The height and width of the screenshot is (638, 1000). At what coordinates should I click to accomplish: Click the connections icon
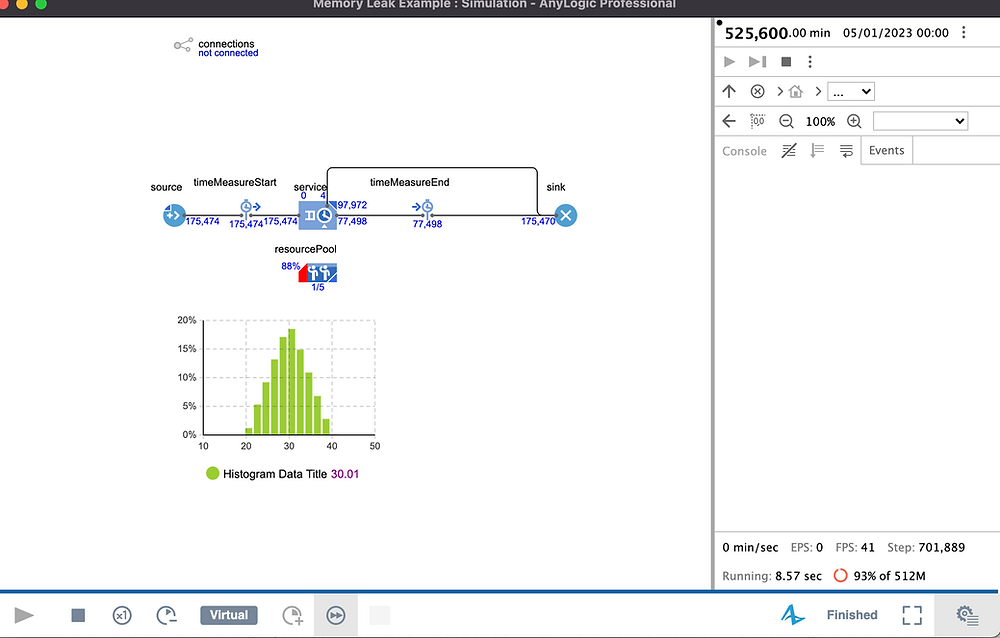click(183, 45)
